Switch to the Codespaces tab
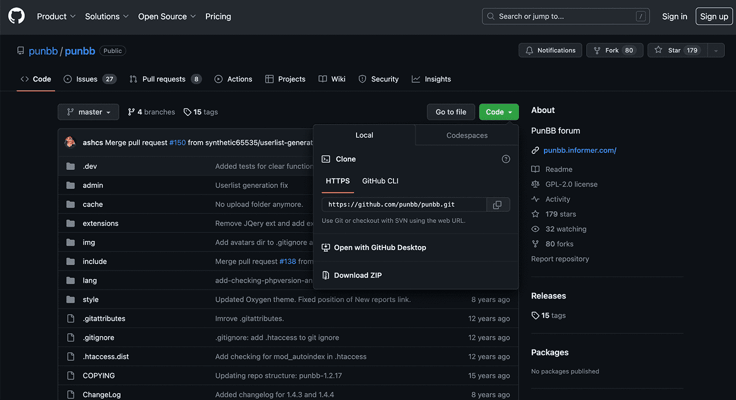Viewport: 736px width, 400px height. (x=467, y=135)
